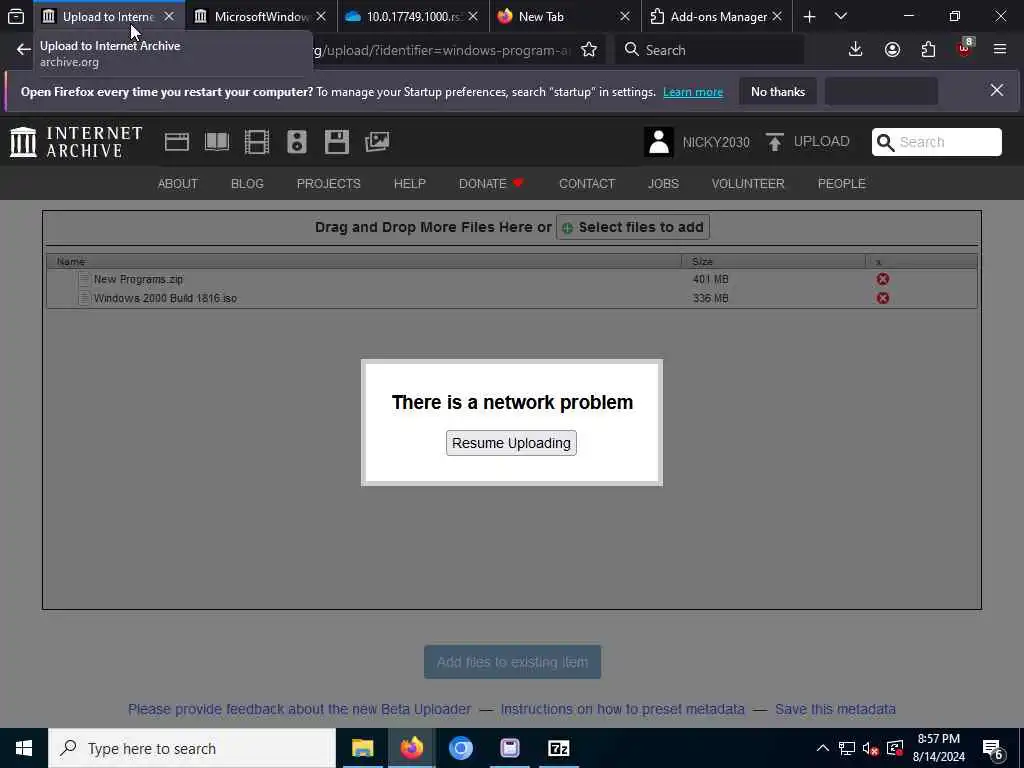This screenshot has height=768, width=1024.
Task: Open the JOBS nav item
Action: pos(664,184)
